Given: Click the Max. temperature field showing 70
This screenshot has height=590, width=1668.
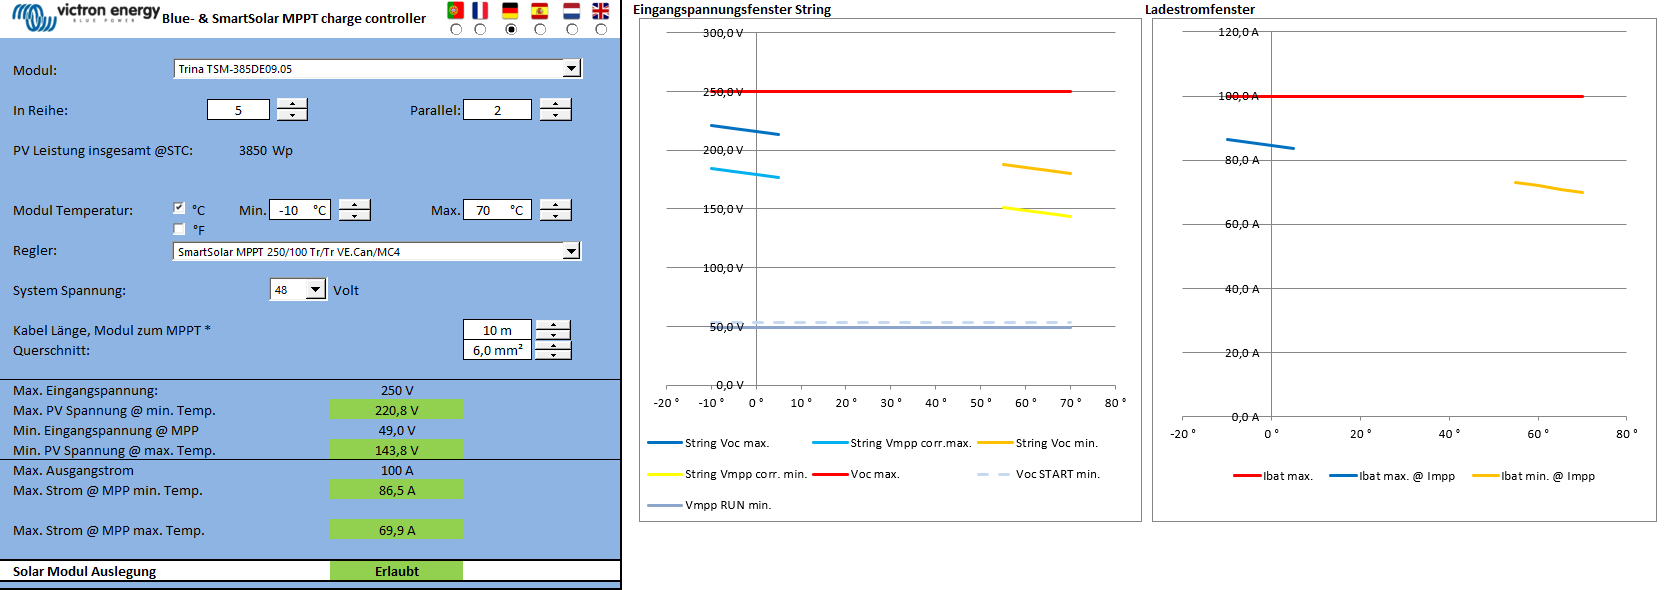Looking at the screenshot, I should click(x=497, y=210).
